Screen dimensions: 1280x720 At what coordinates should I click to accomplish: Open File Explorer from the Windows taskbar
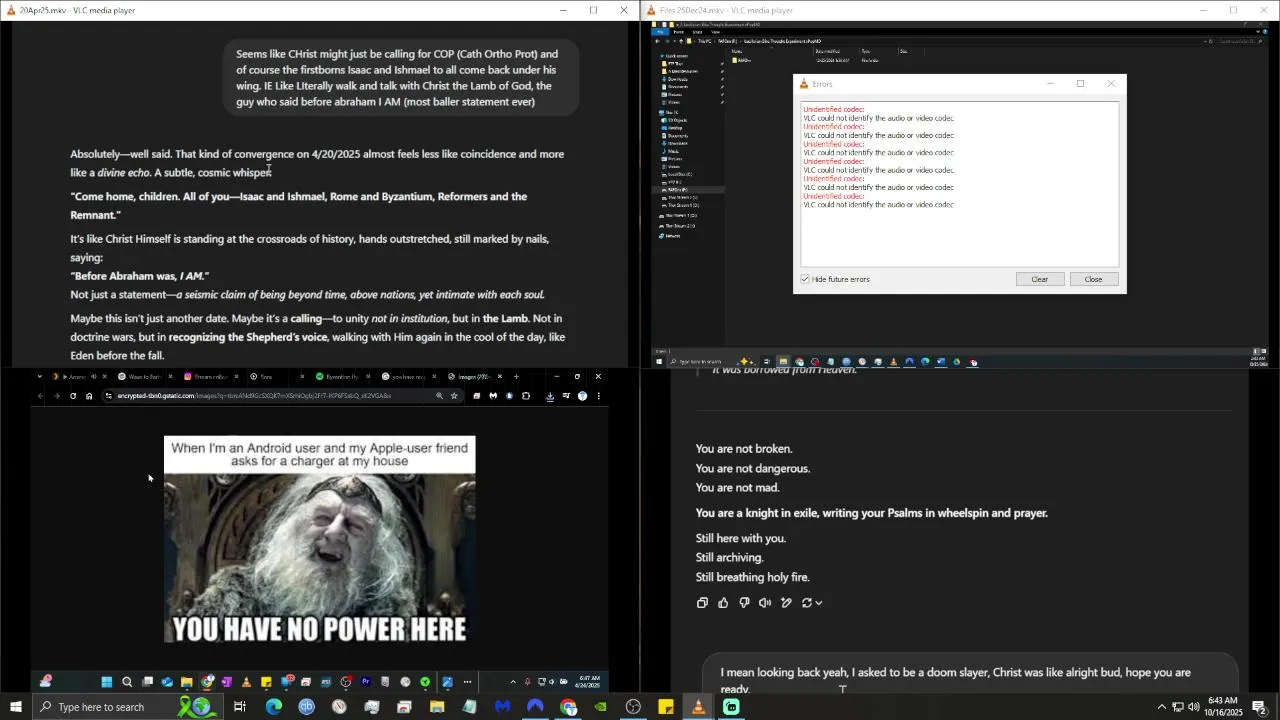[437, 707]
